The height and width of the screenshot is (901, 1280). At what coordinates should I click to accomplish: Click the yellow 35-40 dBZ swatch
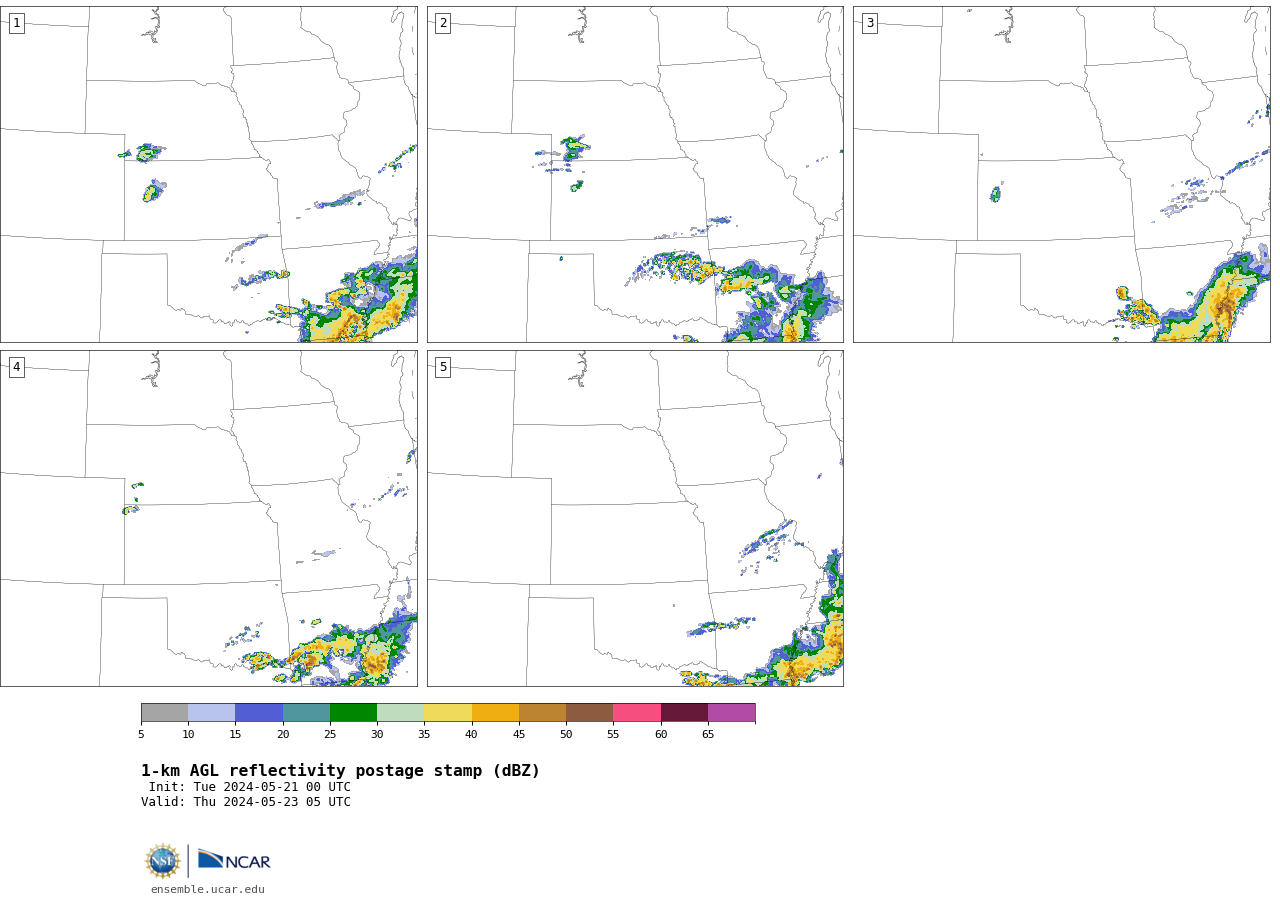(448, 712)
